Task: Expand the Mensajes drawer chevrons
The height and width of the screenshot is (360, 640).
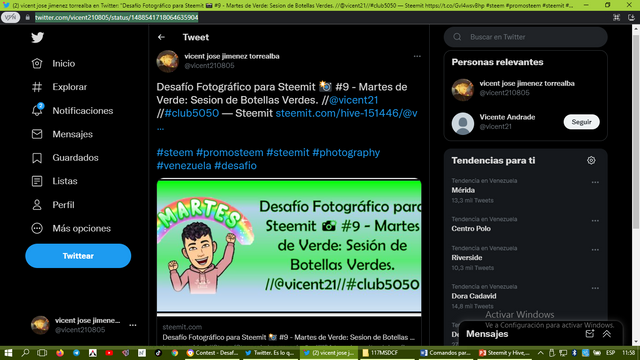Action: pyautogui.click(x=607, y=334)
